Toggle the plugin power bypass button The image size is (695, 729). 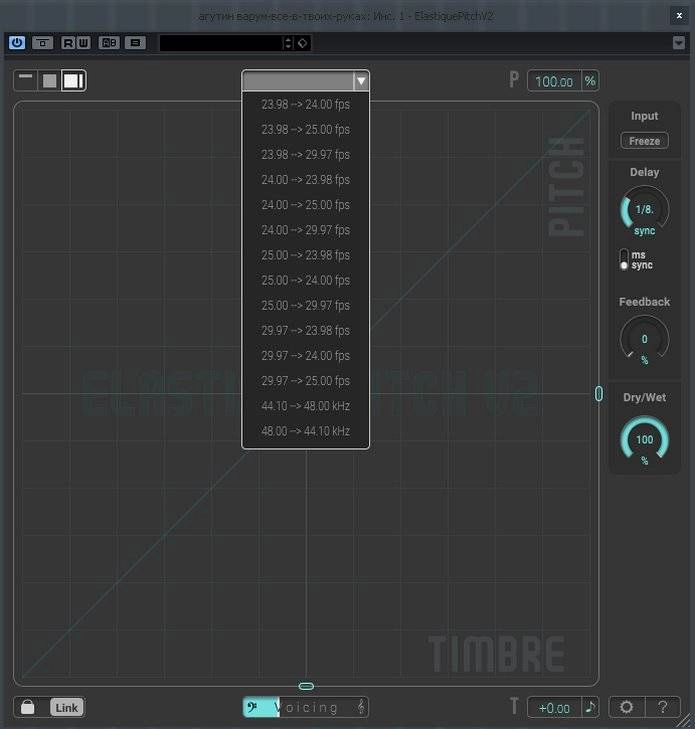(17, 43)
